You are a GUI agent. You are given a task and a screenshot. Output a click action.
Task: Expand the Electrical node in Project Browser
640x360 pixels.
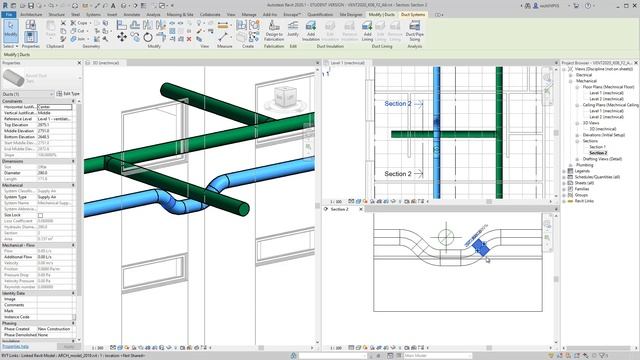tap(571, 75)
